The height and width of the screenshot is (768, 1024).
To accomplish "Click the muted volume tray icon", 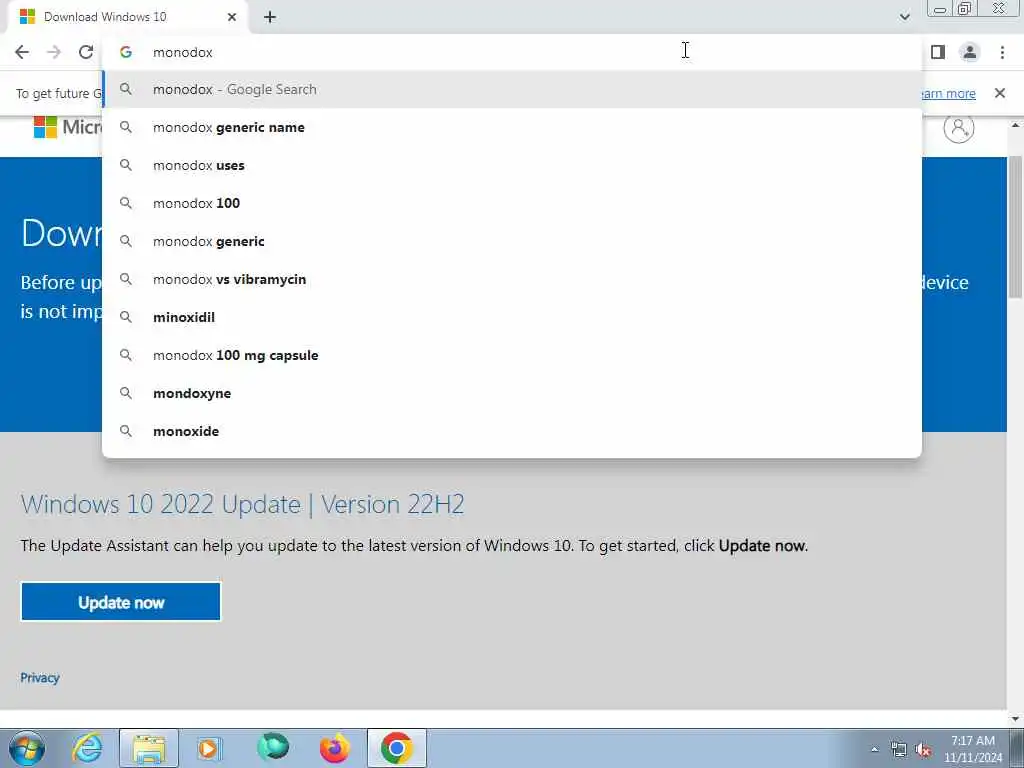I will tap(923, 750).
